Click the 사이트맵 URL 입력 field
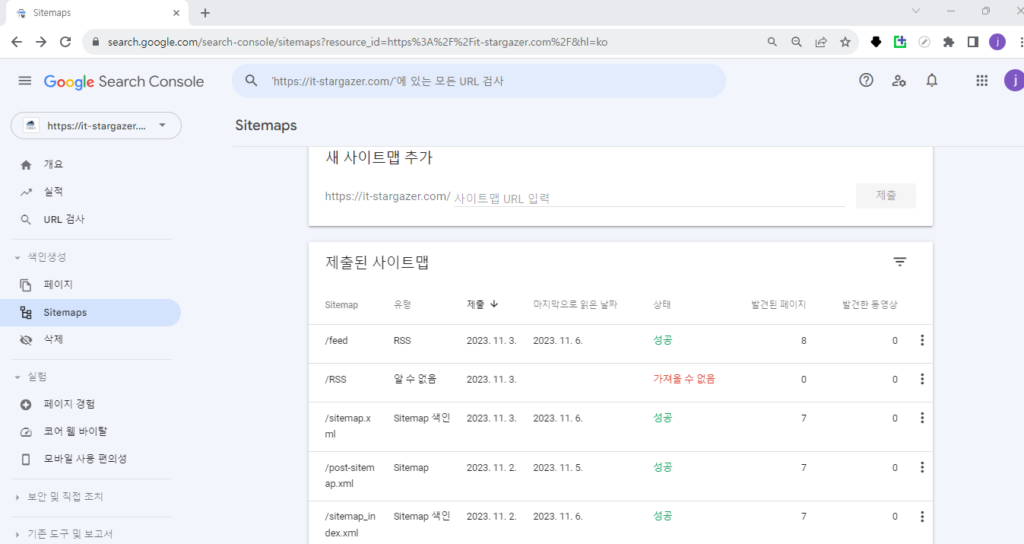The width and height of the screenshot is (1024, 544). [649, 198]
